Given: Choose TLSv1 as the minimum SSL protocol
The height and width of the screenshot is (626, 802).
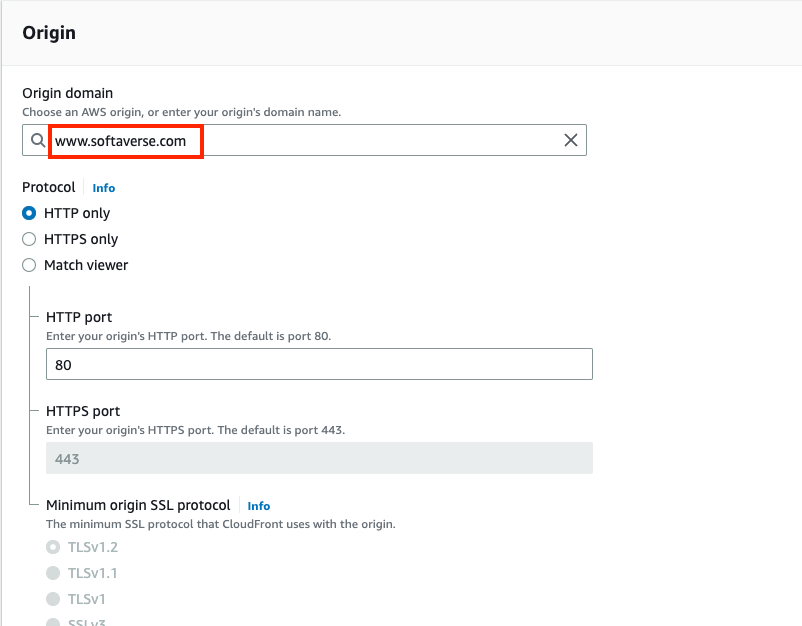Looking at the screenshot, I should 53,597.
